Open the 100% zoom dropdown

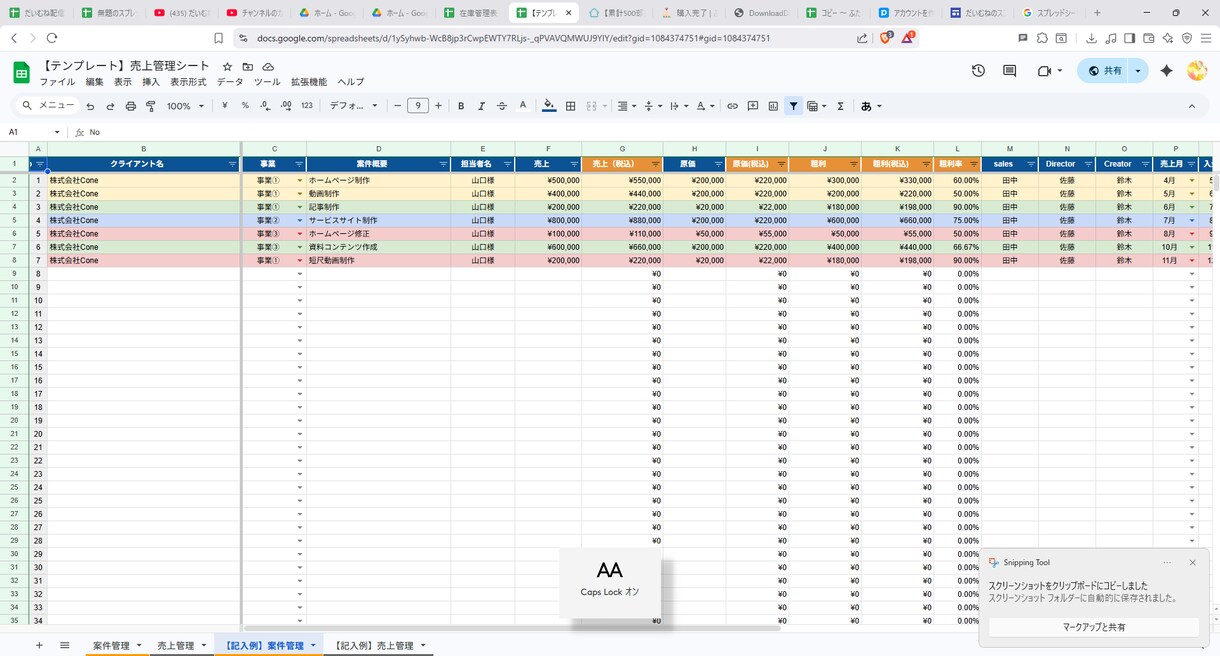click(185, 106)
